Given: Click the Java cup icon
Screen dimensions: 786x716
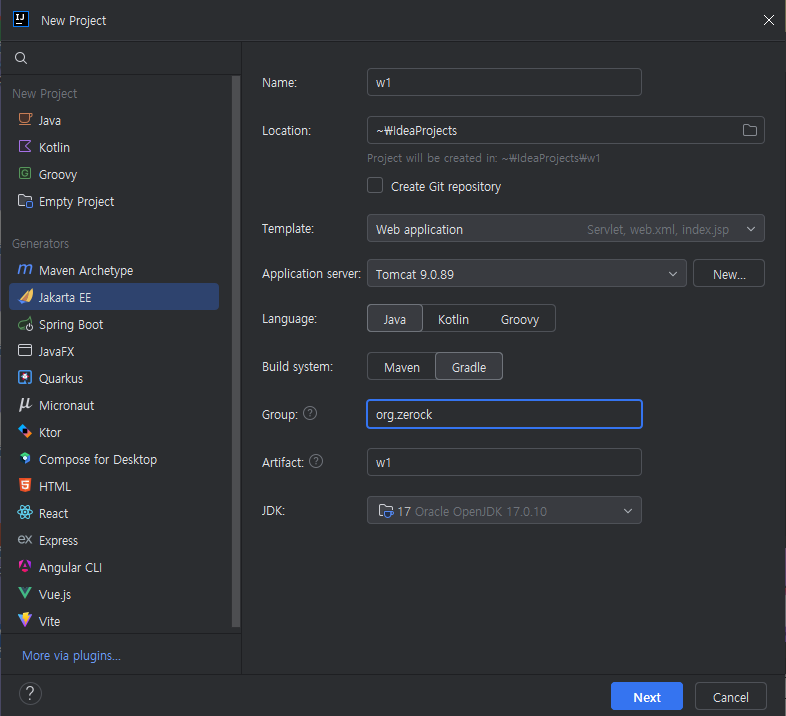Looking at the screenshot, I should [x=25, y=119].
